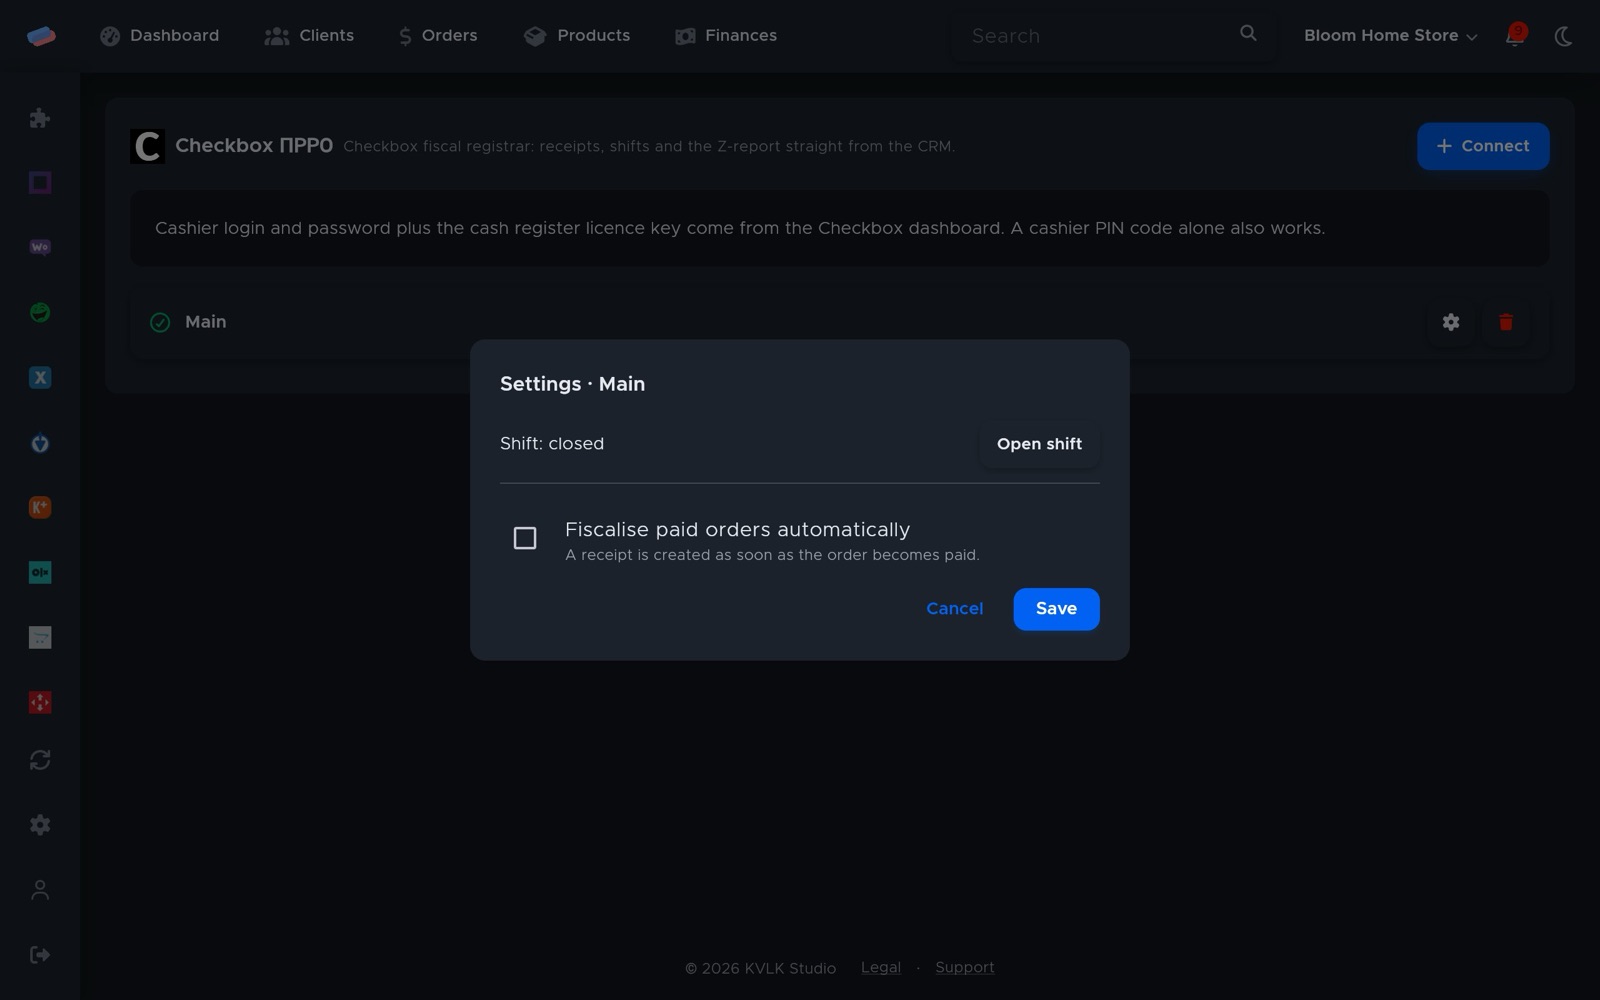Click the Open shift button
1600x1000 pixels.
(1039, 444)
